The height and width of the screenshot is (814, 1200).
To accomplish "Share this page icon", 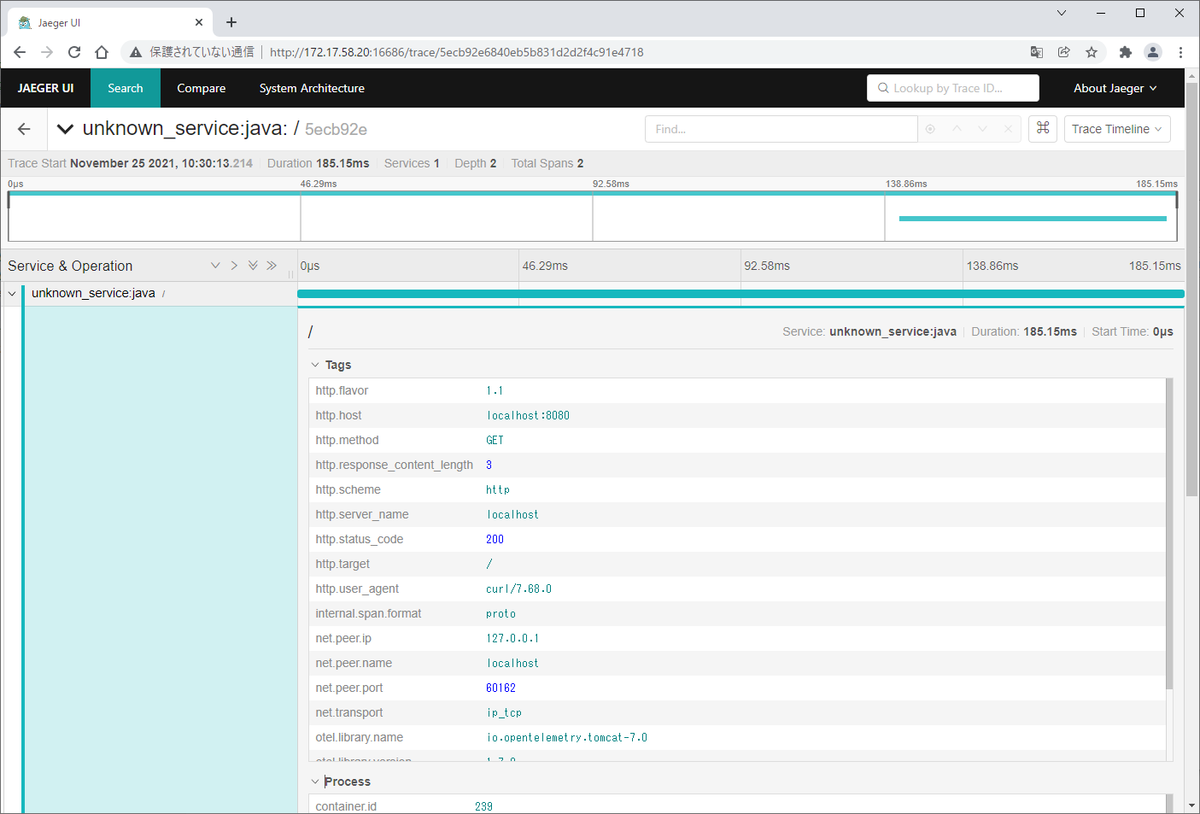I will [x=1064, y=52].
